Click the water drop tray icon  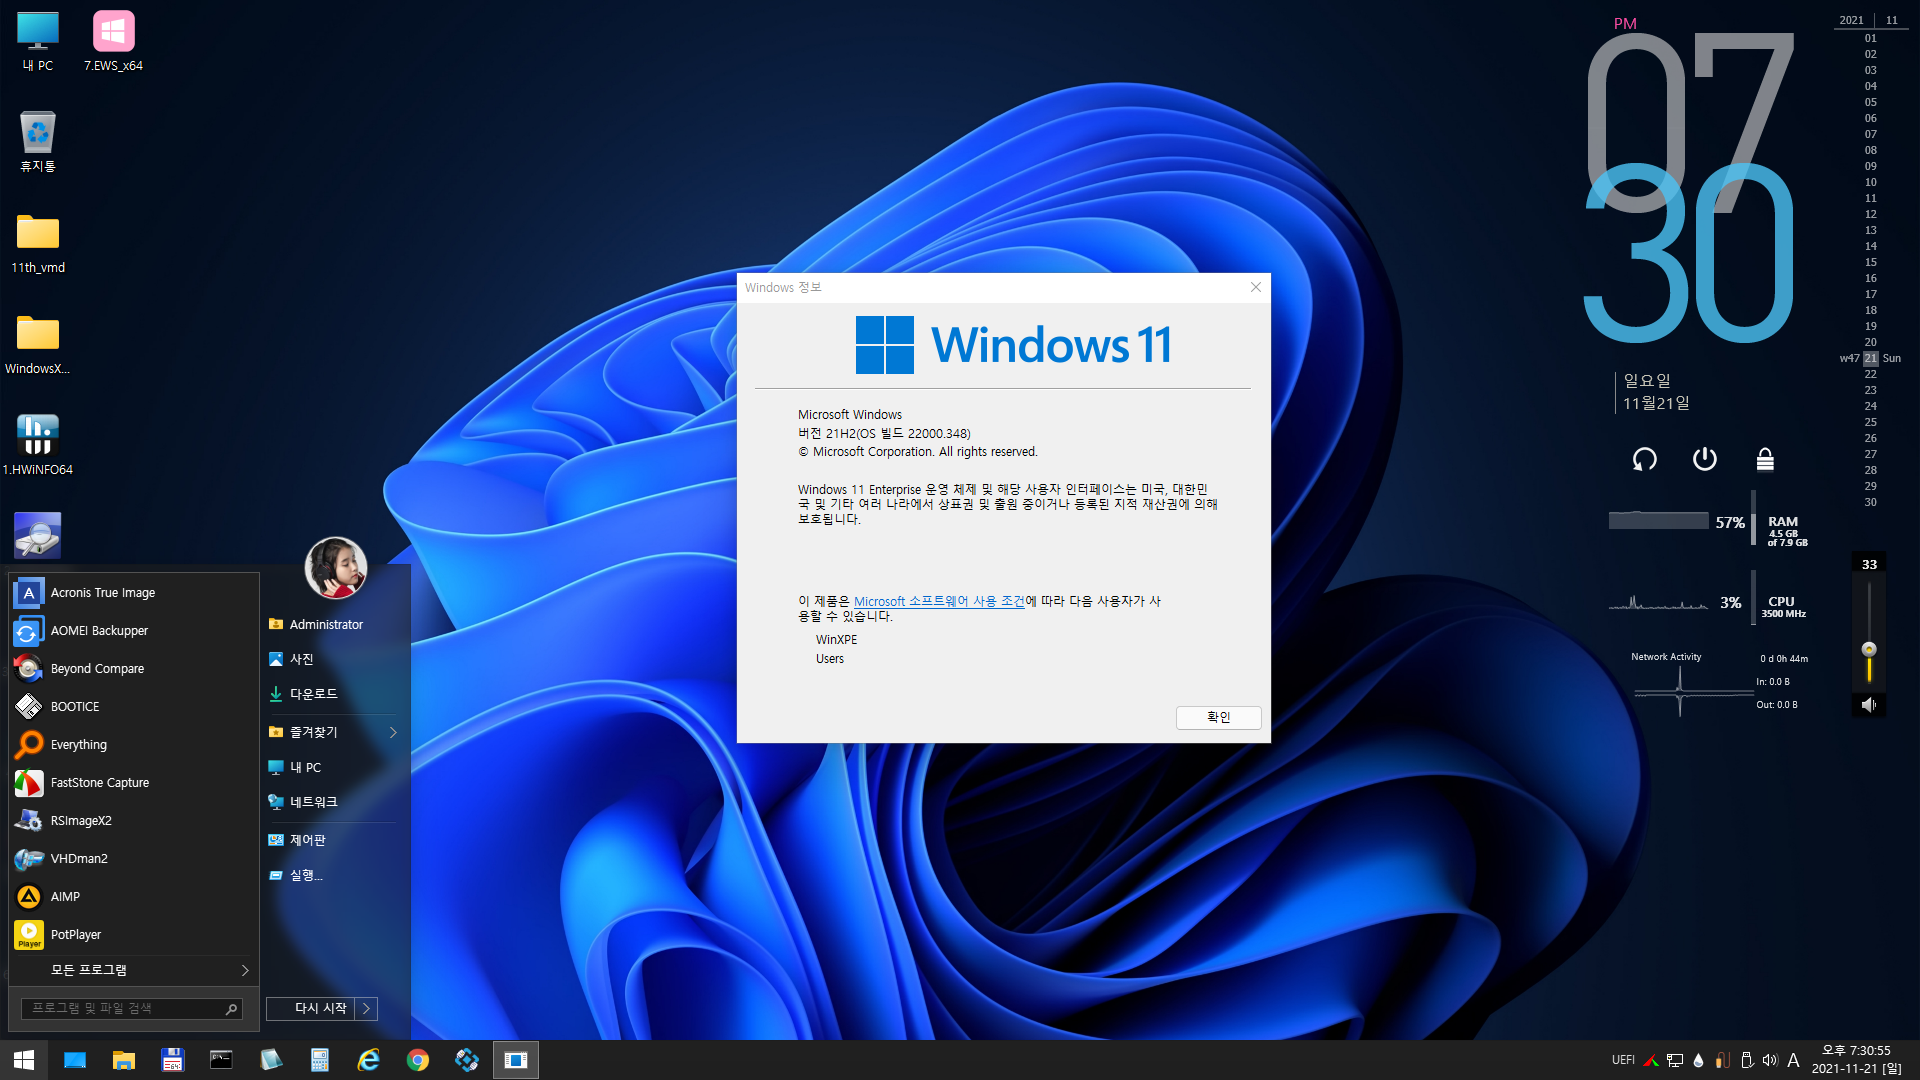1698,1060
